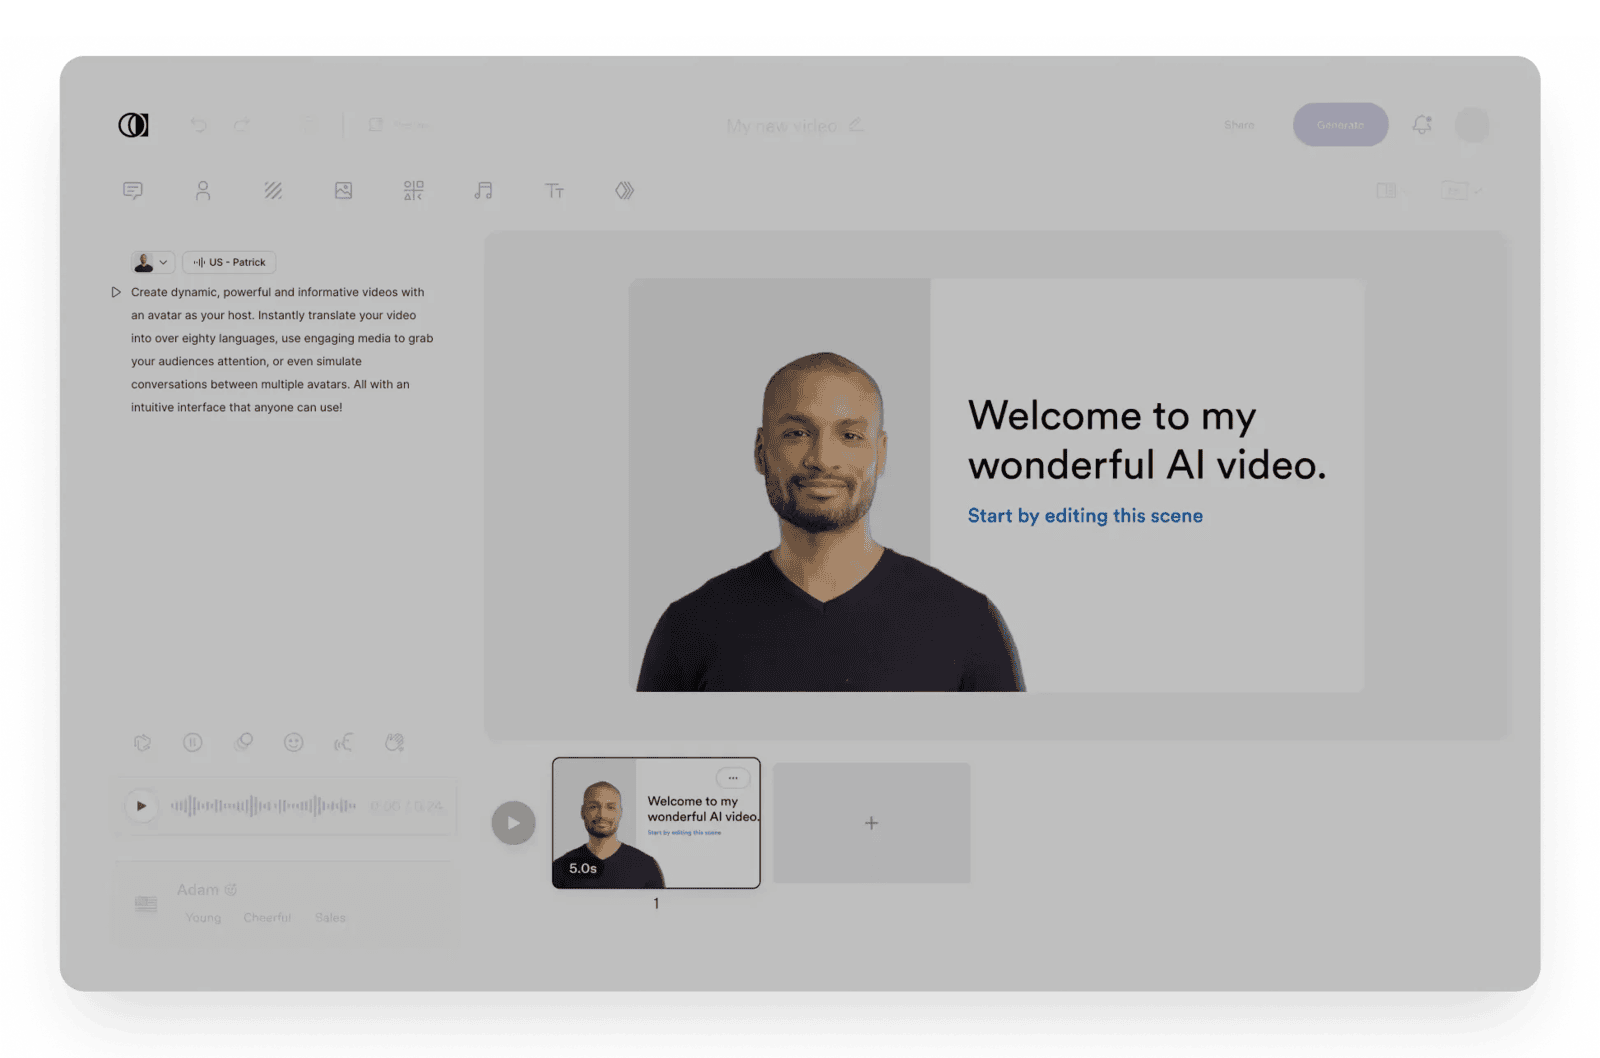The width and height of the screenshot is (1600, 1058).
Task: Open the script panel speech-bubble icon
Action: (x=133, y=190)
